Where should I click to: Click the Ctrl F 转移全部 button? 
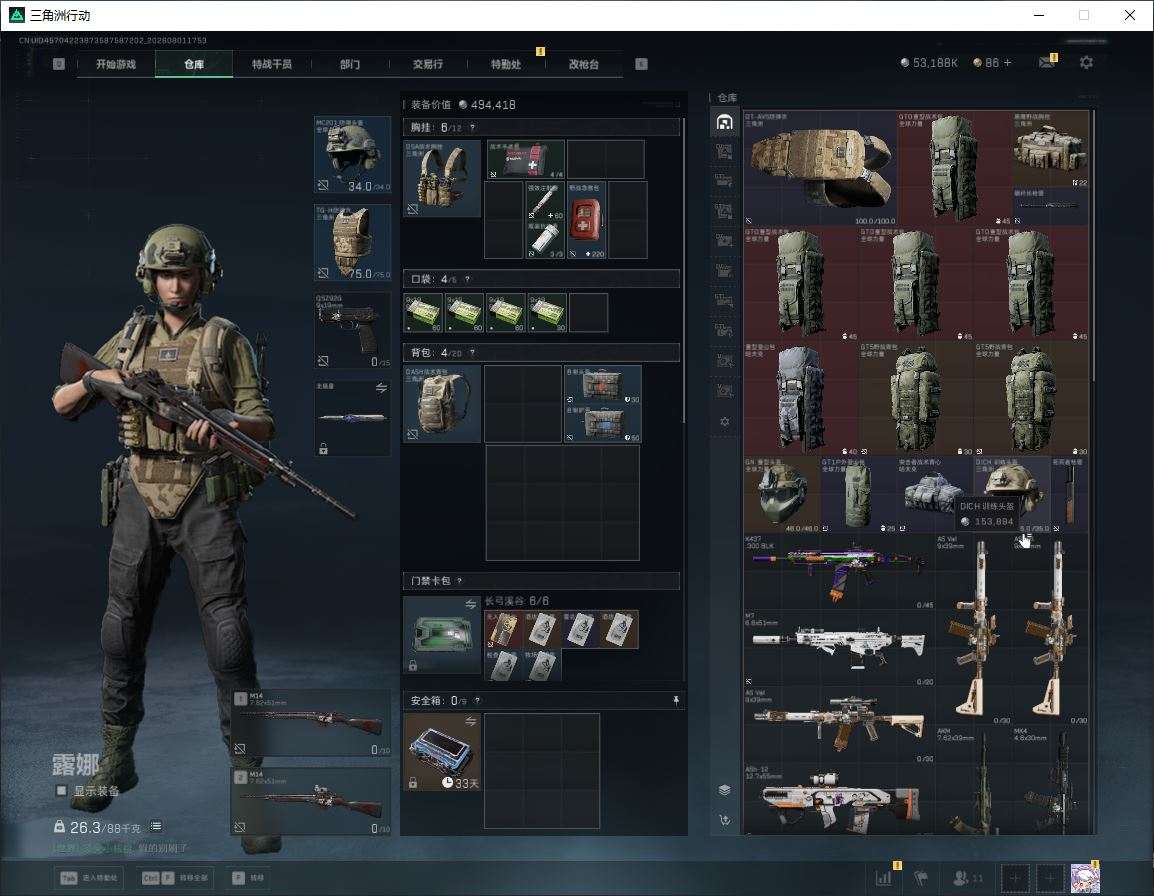(176, 878)
